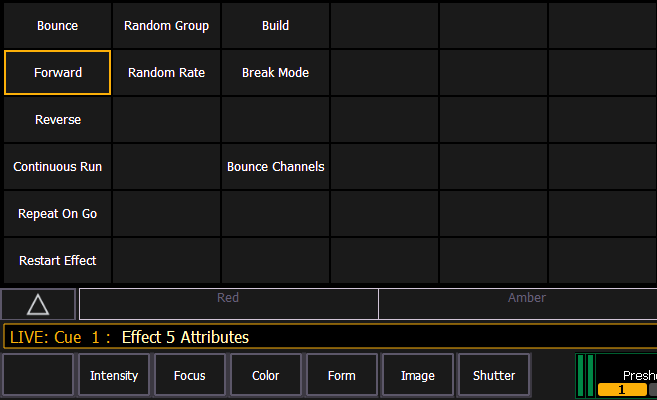Select the Random Rate option
Screen dimensions: 657x400
166,73
